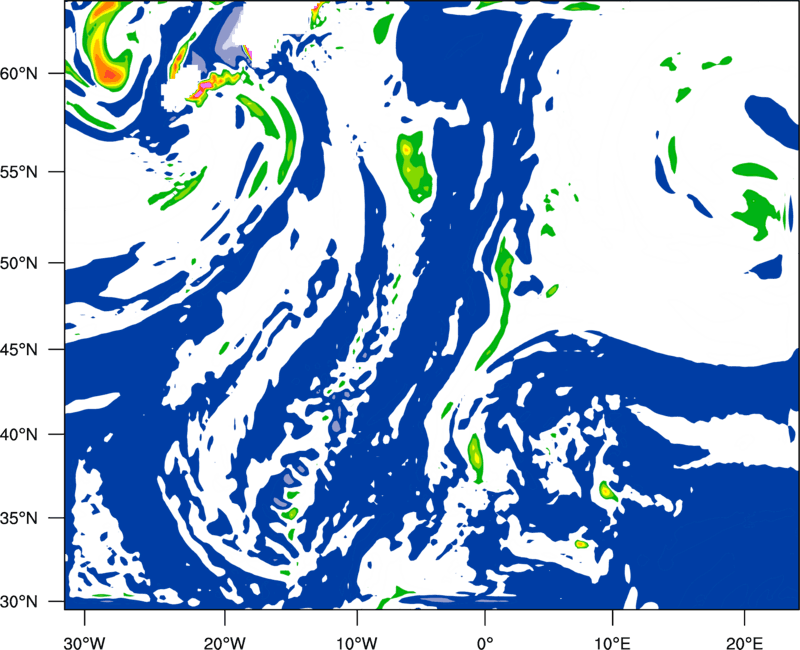Screen dimensions: 800x650
Task: Click the 35°N latitude label
Action: [19, 518]
